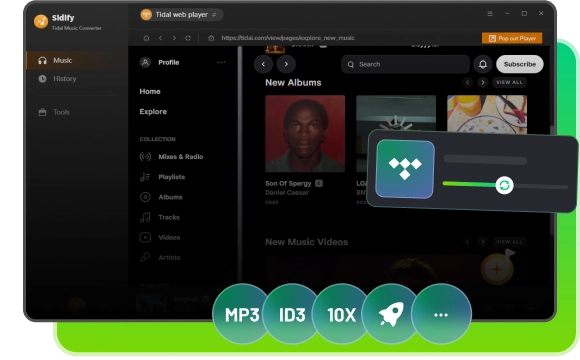
Task: Navigate forward with the address bar arrow
Action: click(174, 38)
